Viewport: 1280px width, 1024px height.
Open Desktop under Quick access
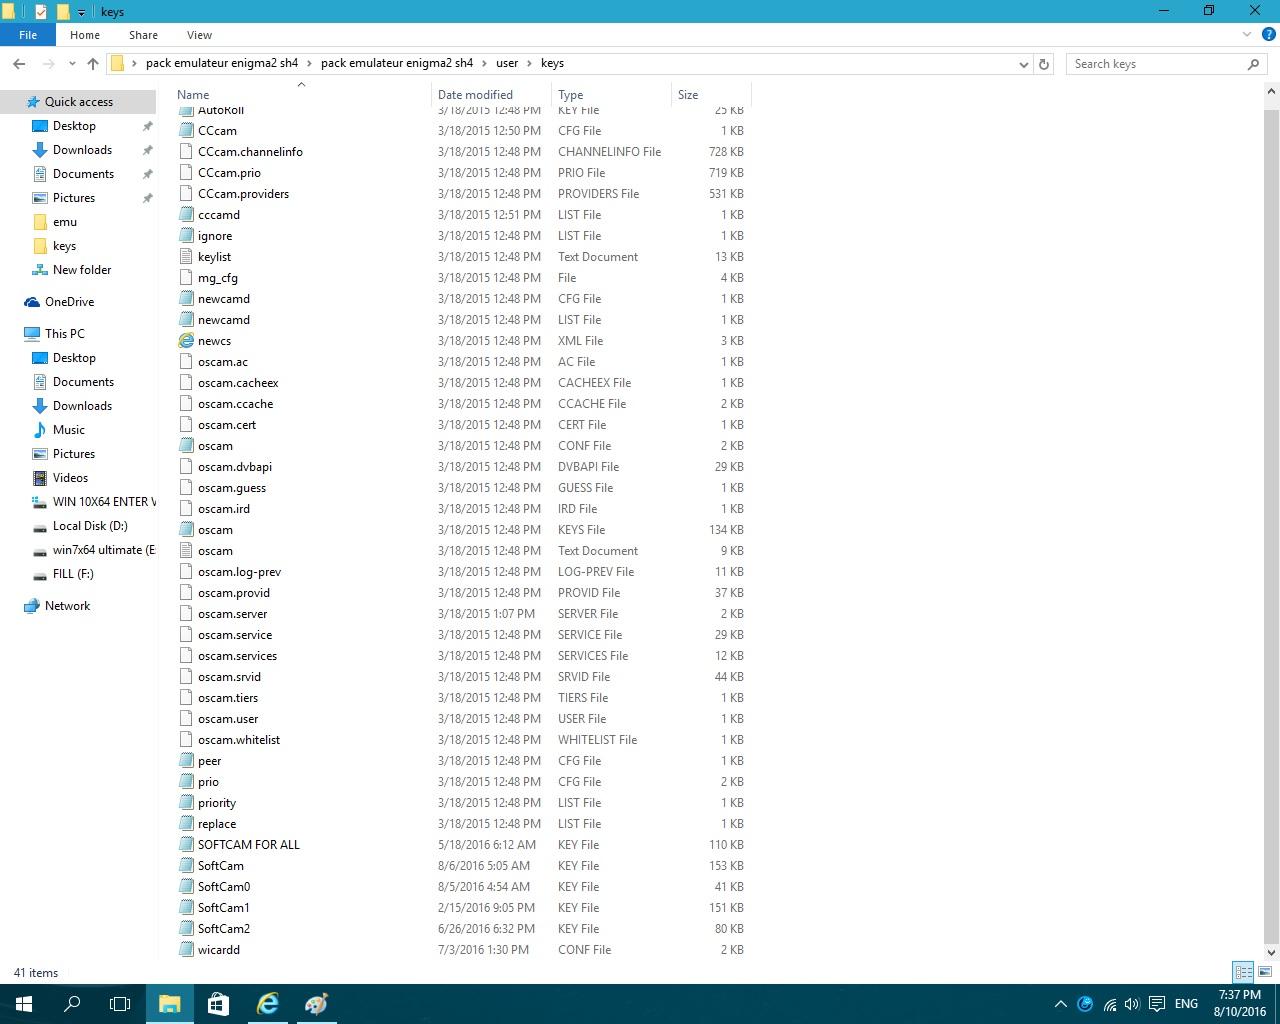74,126
